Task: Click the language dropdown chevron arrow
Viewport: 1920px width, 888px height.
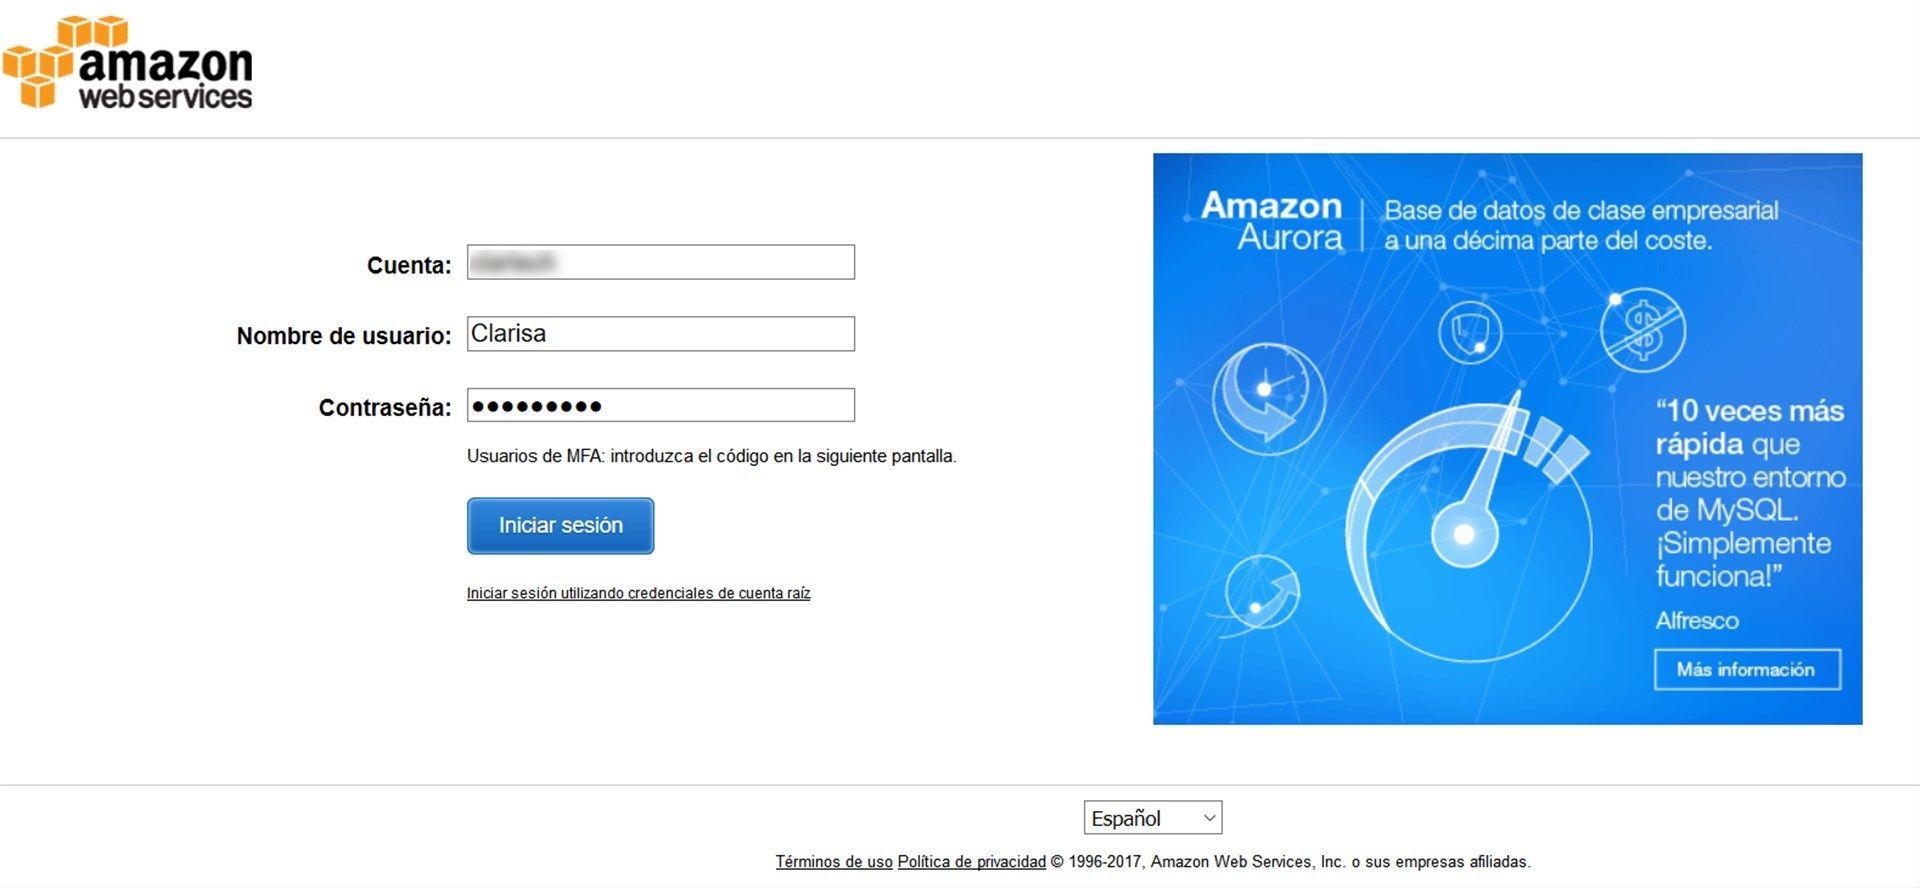Action: [x=1209, y=818]
